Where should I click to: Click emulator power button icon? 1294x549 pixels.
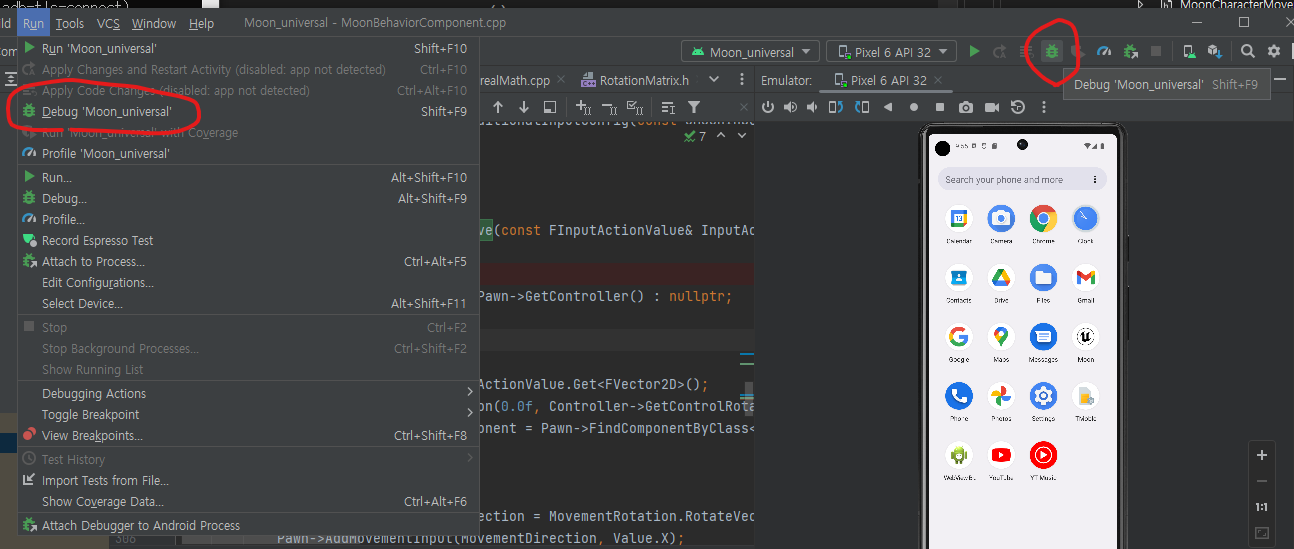(x=768, y=107)
